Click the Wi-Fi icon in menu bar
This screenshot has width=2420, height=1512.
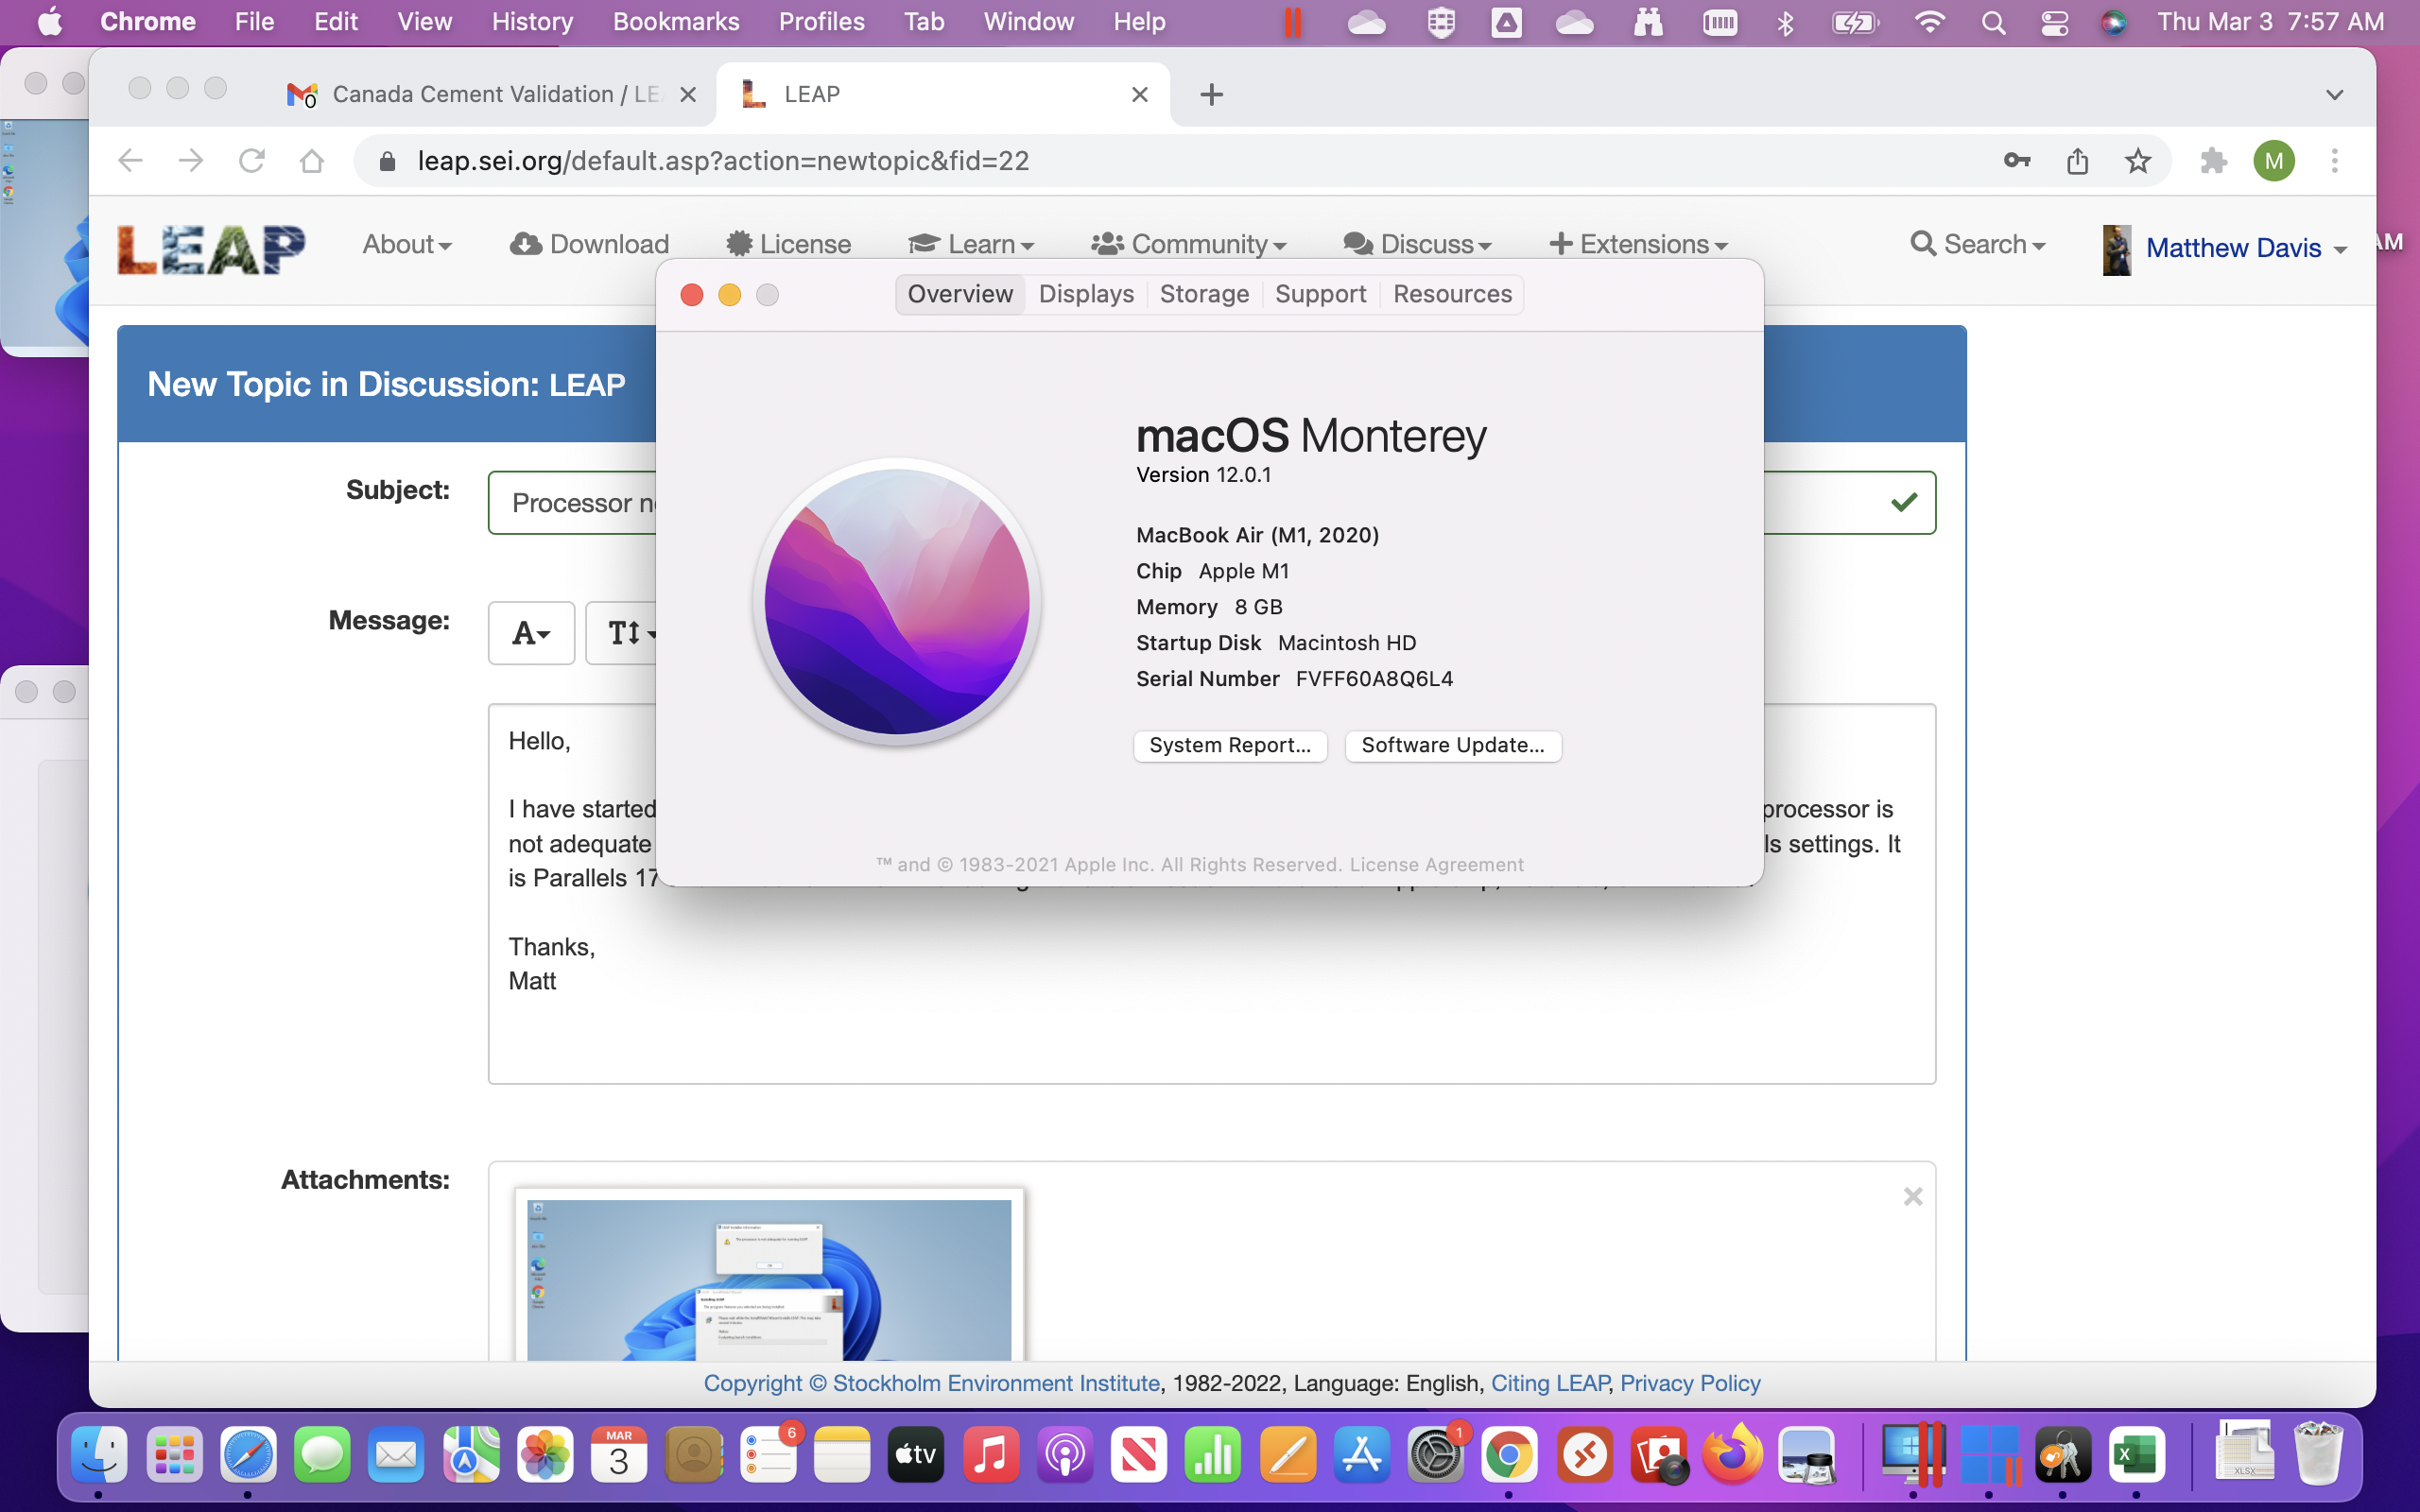click(1929, 22)
